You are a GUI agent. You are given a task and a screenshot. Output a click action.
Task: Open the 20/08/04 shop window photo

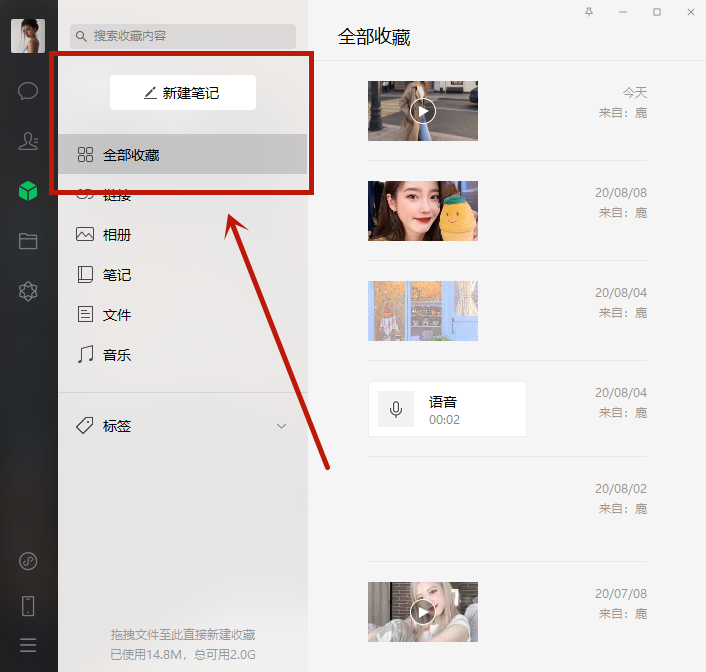click(x=423, y=311)
